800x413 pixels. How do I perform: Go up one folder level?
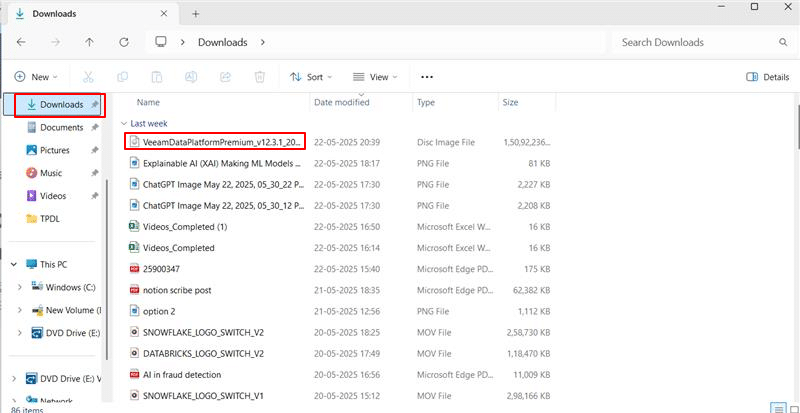click(89, 42)
